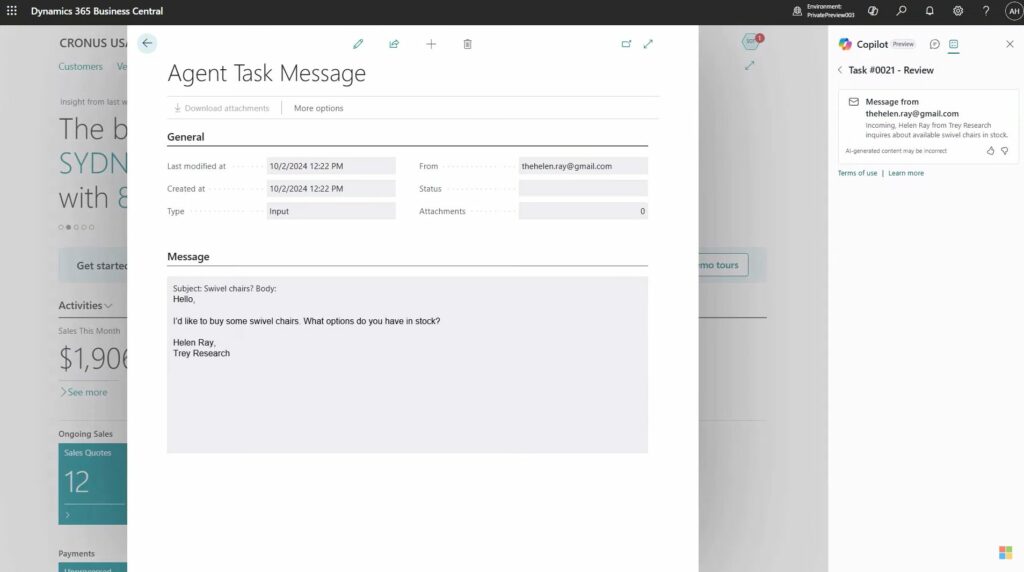Click the Last modified at field
The width and height of the screenshot is (1024, 572).
point(331,166)
